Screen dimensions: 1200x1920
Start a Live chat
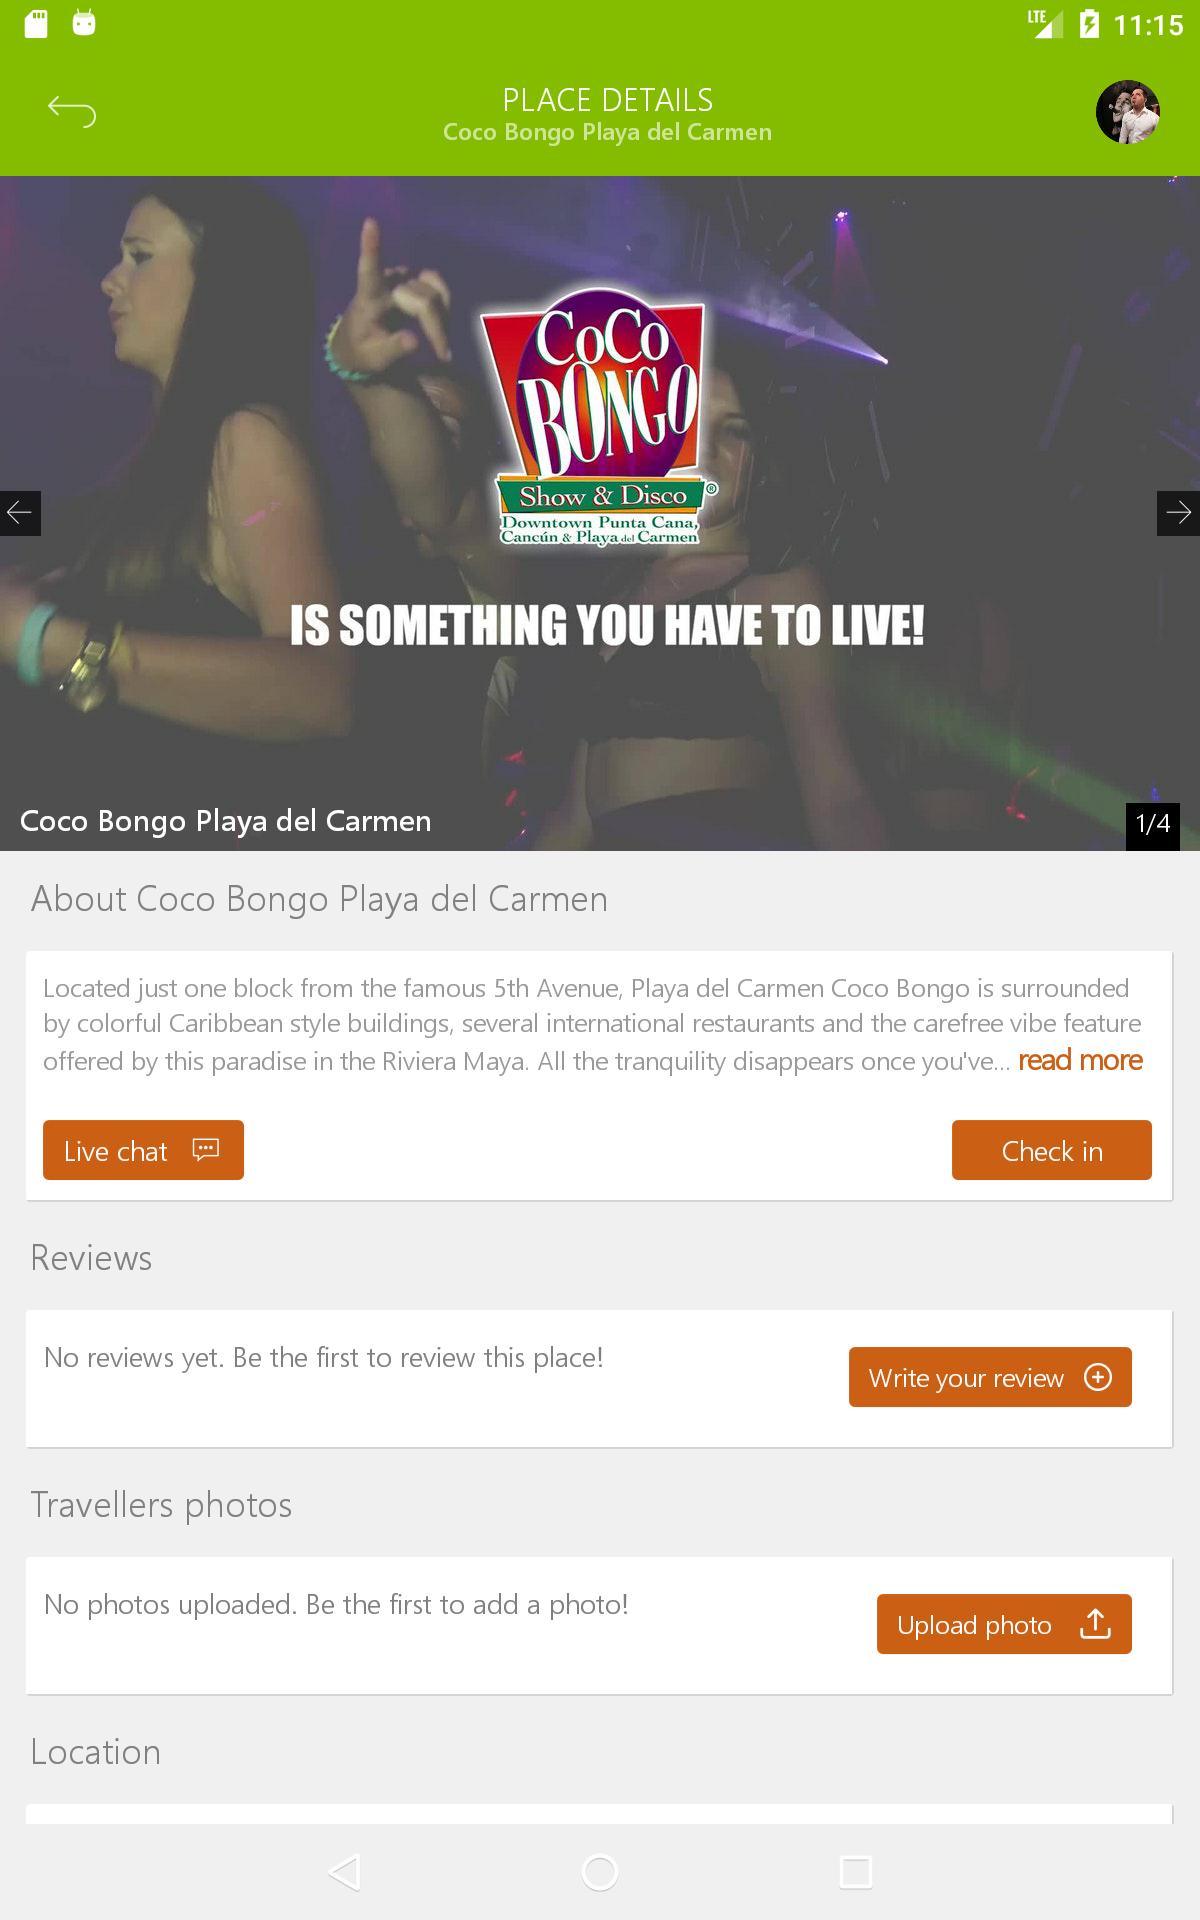(x=143, y=1150)
